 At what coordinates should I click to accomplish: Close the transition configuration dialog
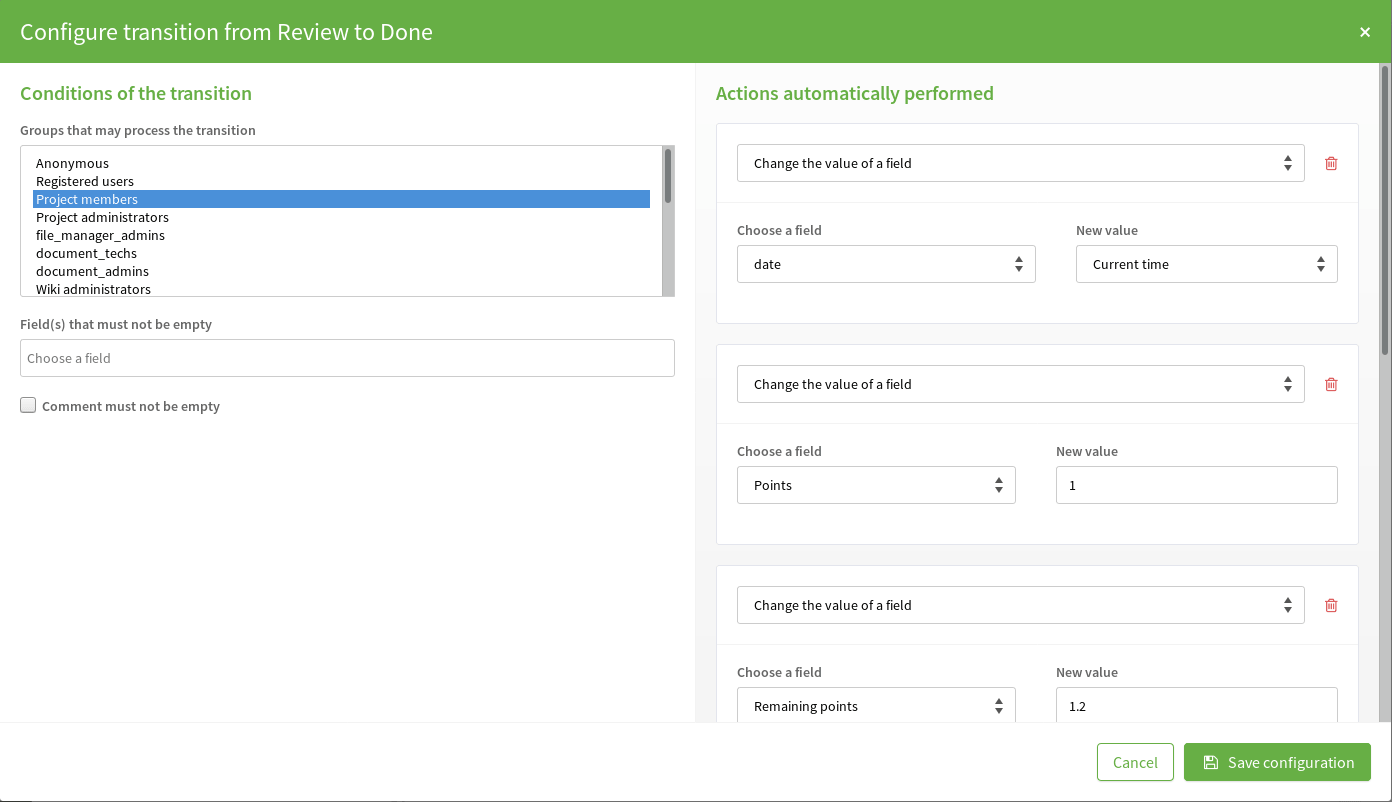click(x=1365, y=31)
